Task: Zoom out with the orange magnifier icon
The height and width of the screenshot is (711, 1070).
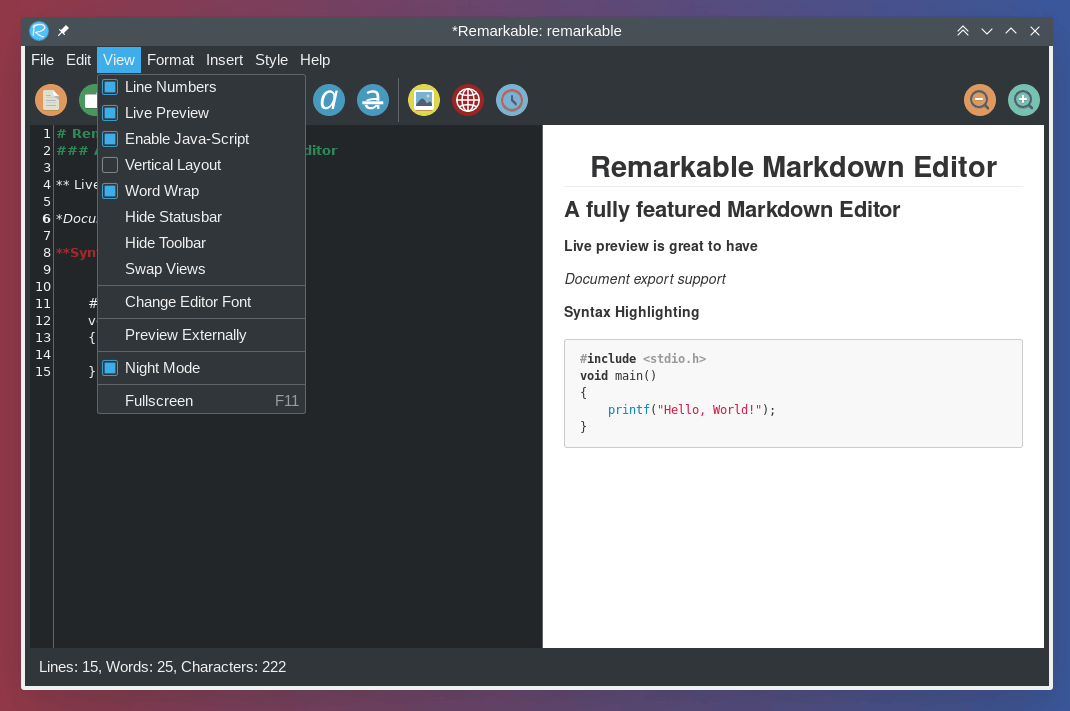Action: pyautogui.click(x=980, y=100)
